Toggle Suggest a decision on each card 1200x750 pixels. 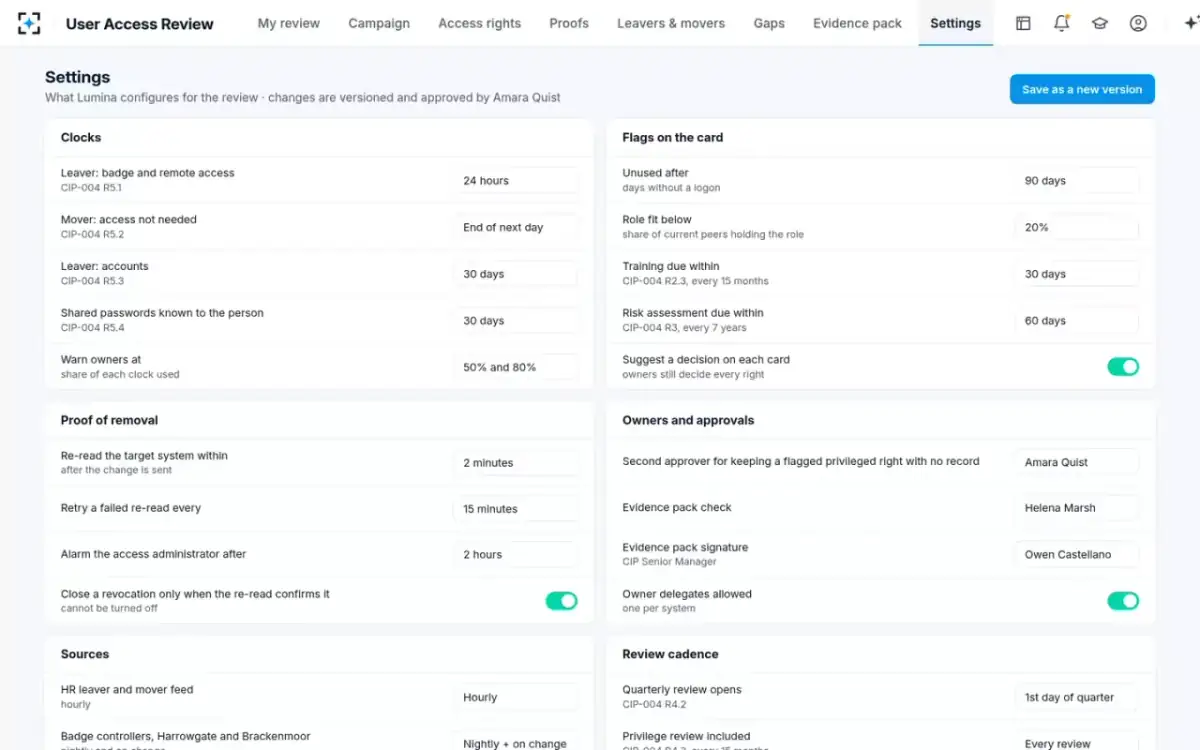(1123, 367)
